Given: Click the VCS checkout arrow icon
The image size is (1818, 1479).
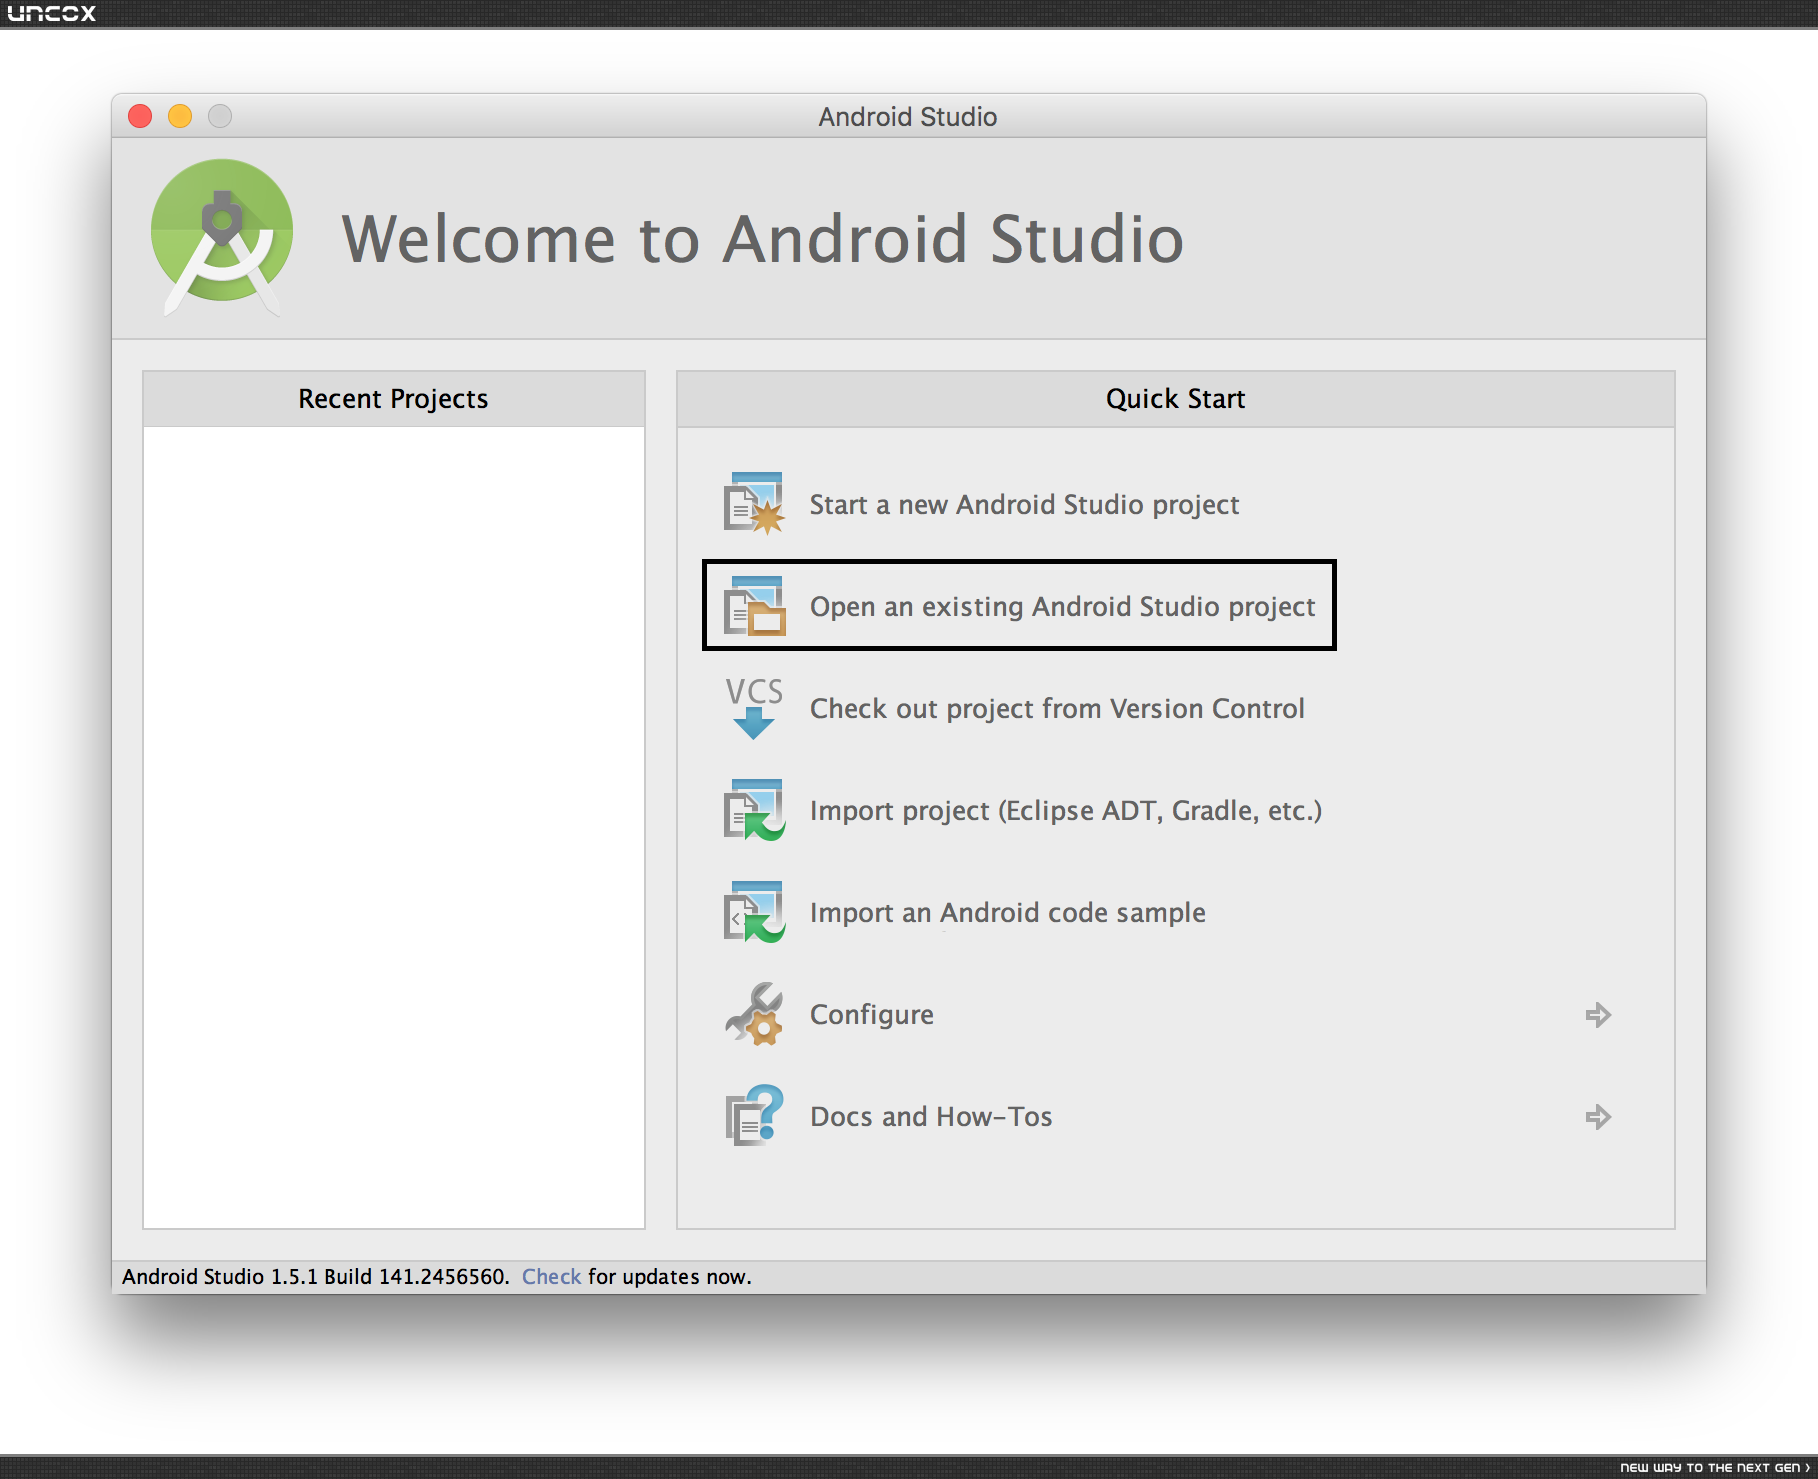Looking at the screenshot, I should coord(754,708).
